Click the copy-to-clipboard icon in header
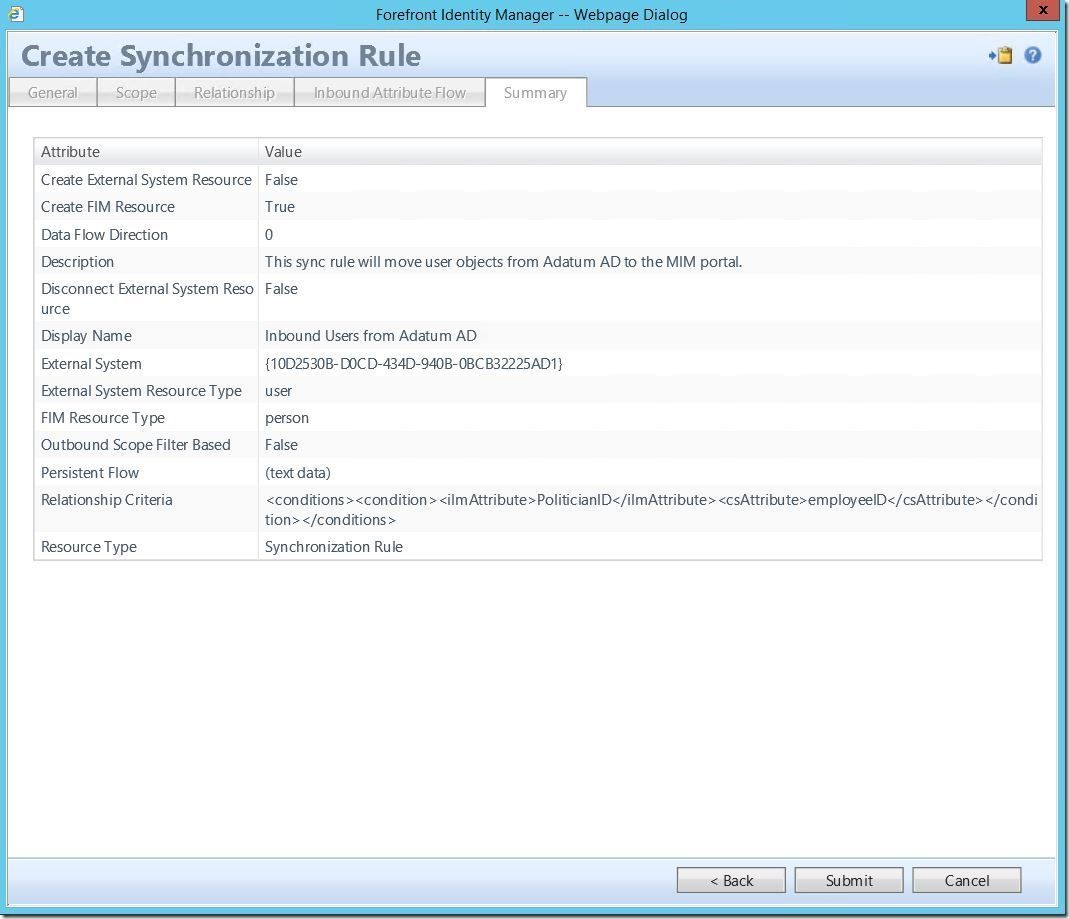 [1002, 56]
